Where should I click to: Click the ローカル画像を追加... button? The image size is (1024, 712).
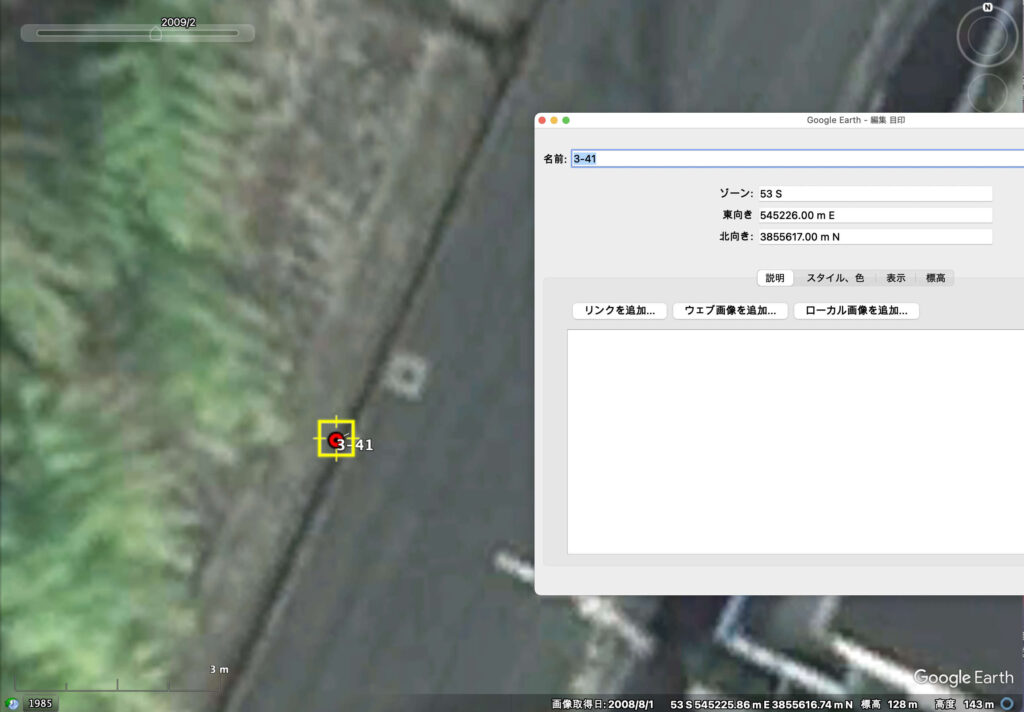point(856,310)
